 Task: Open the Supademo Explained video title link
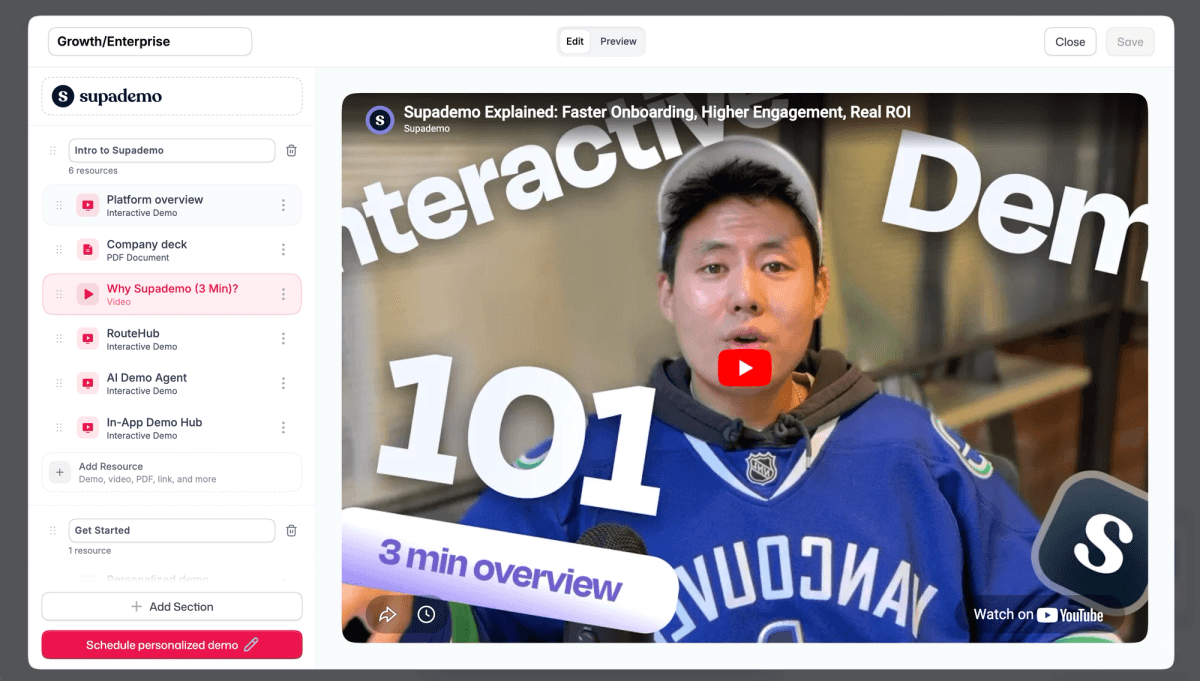657,112
